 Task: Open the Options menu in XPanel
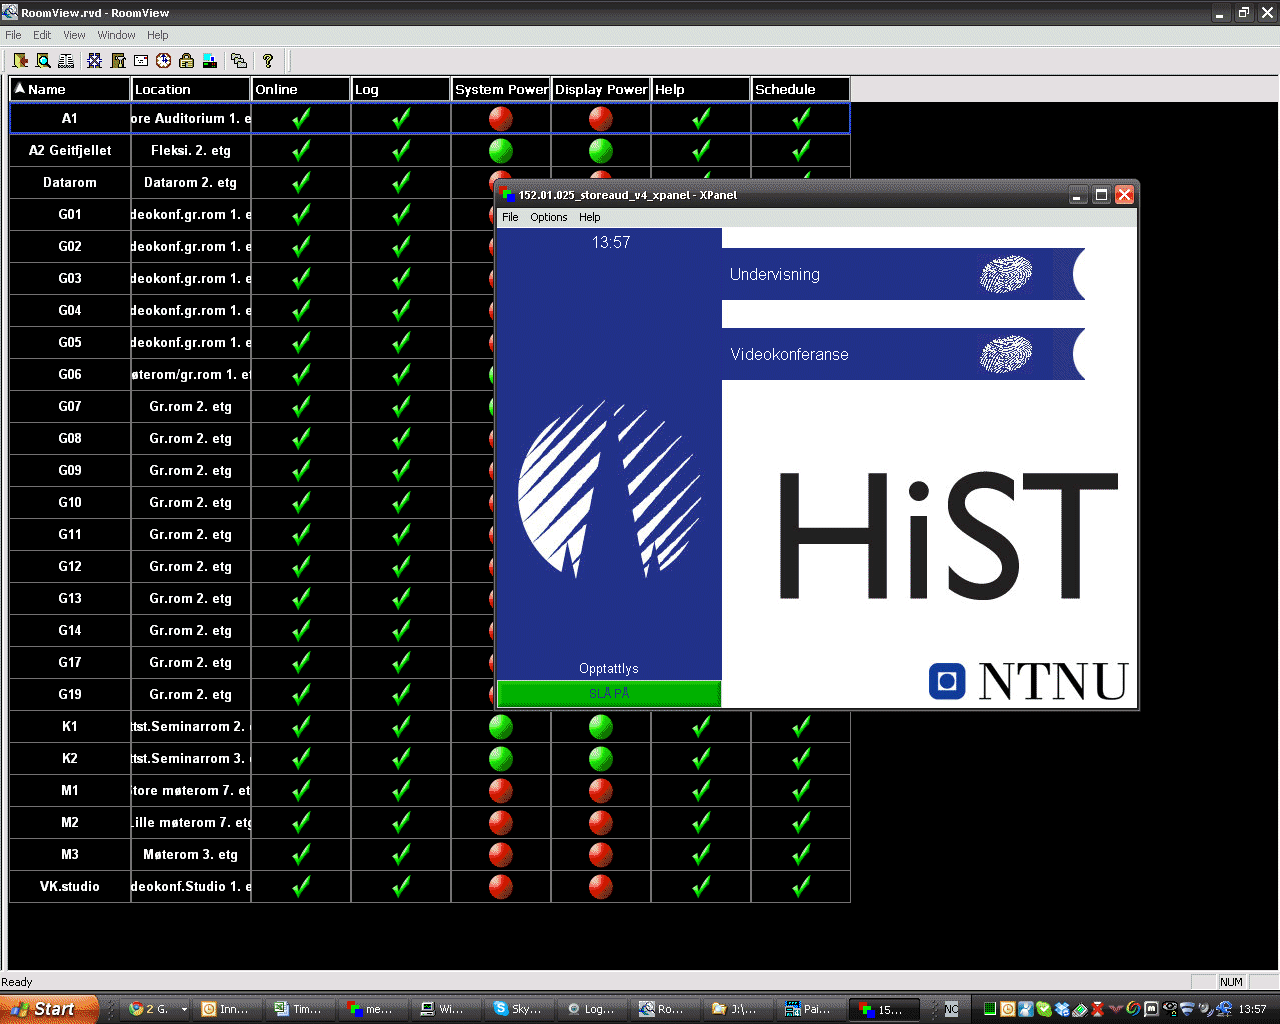(548, 217)
